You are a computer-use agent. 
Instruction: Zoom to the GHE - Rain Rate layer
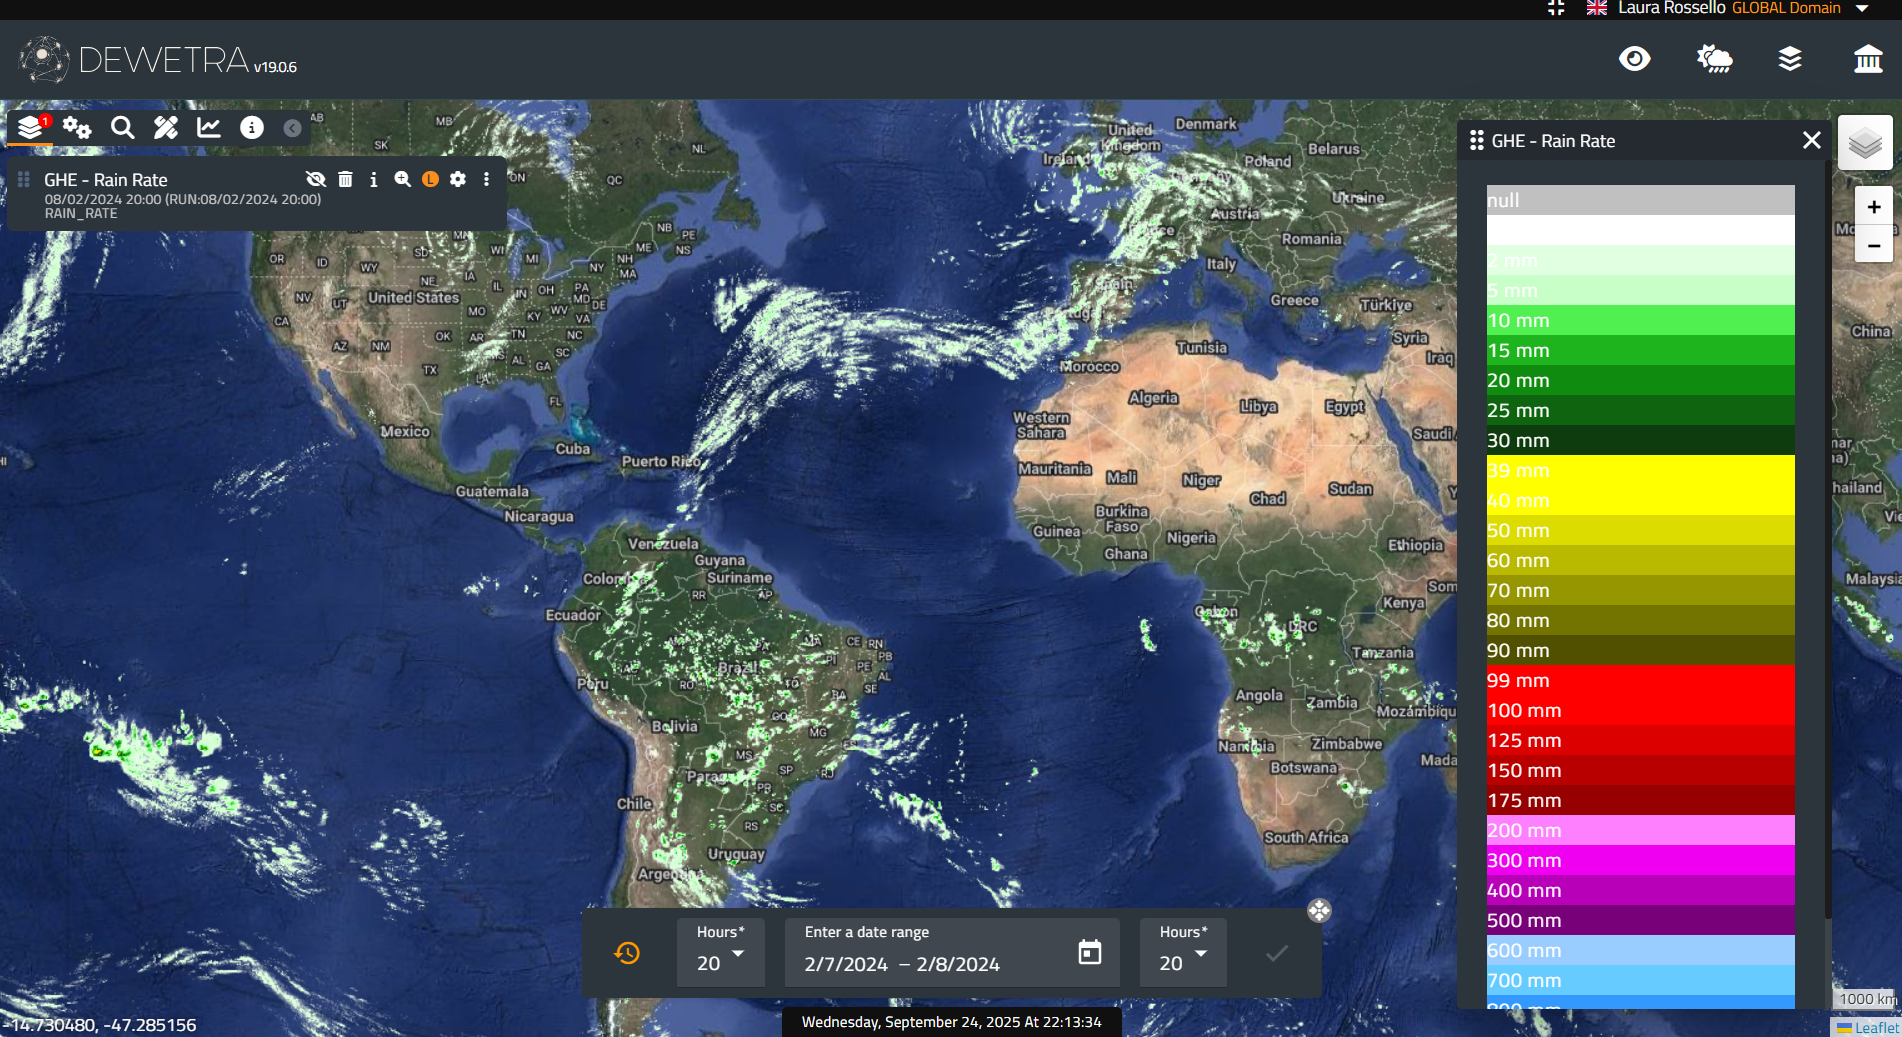click(402, 179)
